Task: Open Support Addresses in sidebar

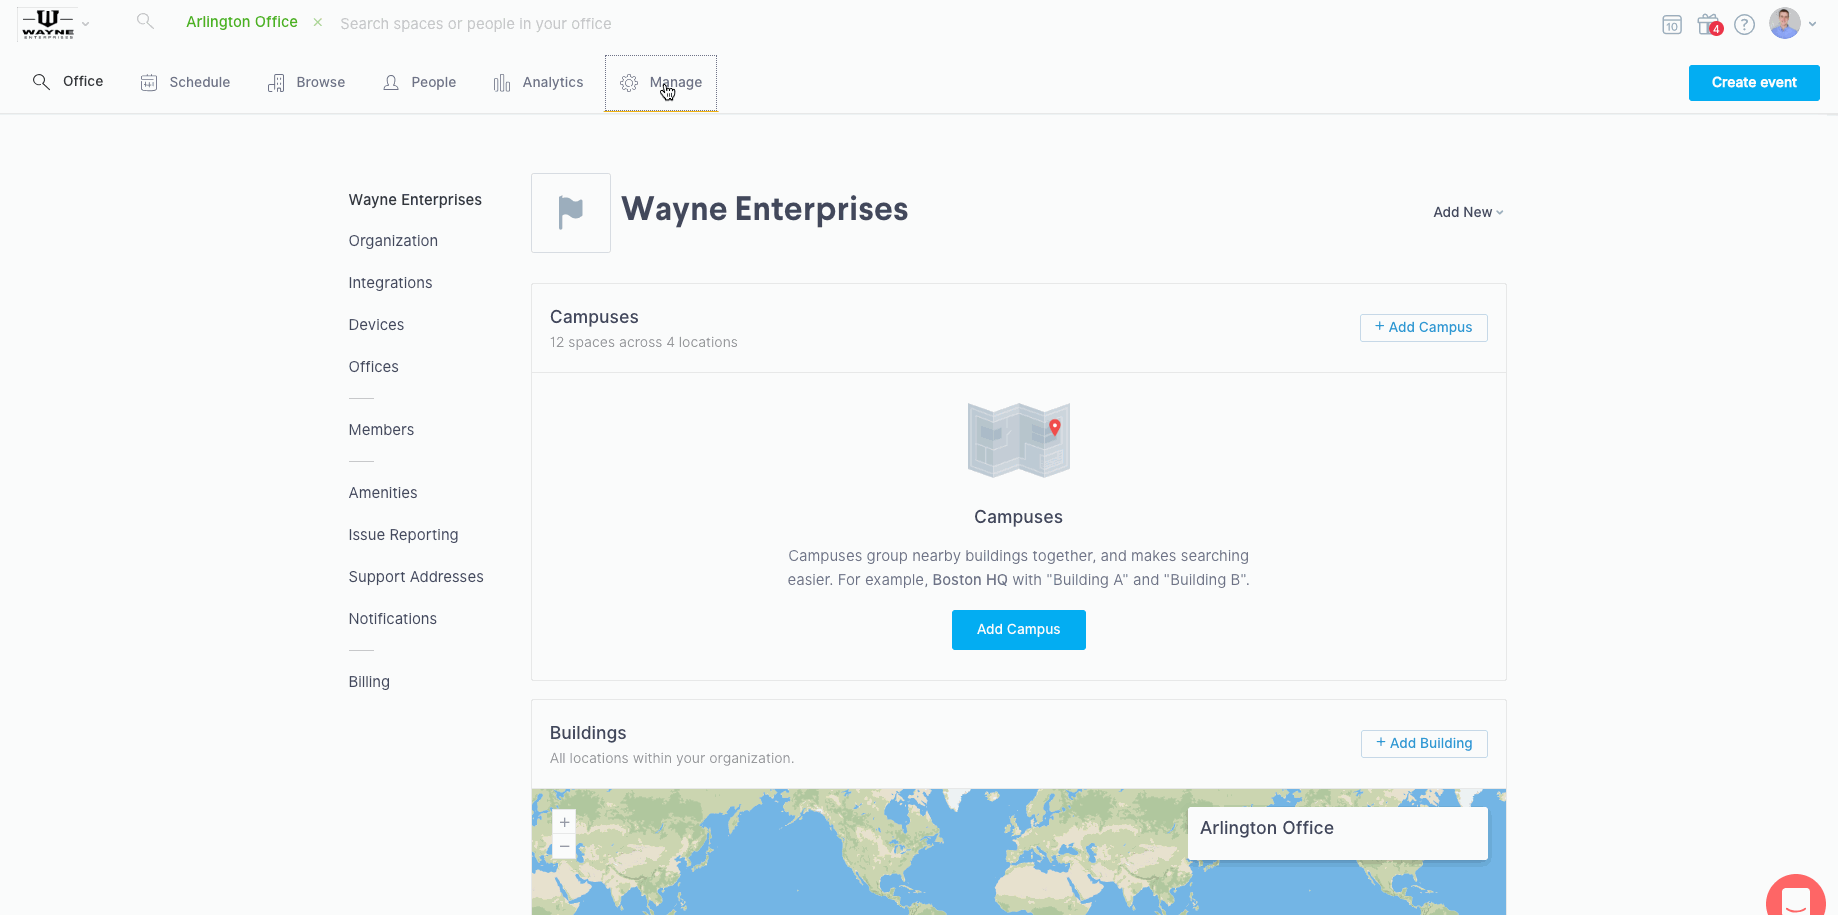Action: coord(416,577)
